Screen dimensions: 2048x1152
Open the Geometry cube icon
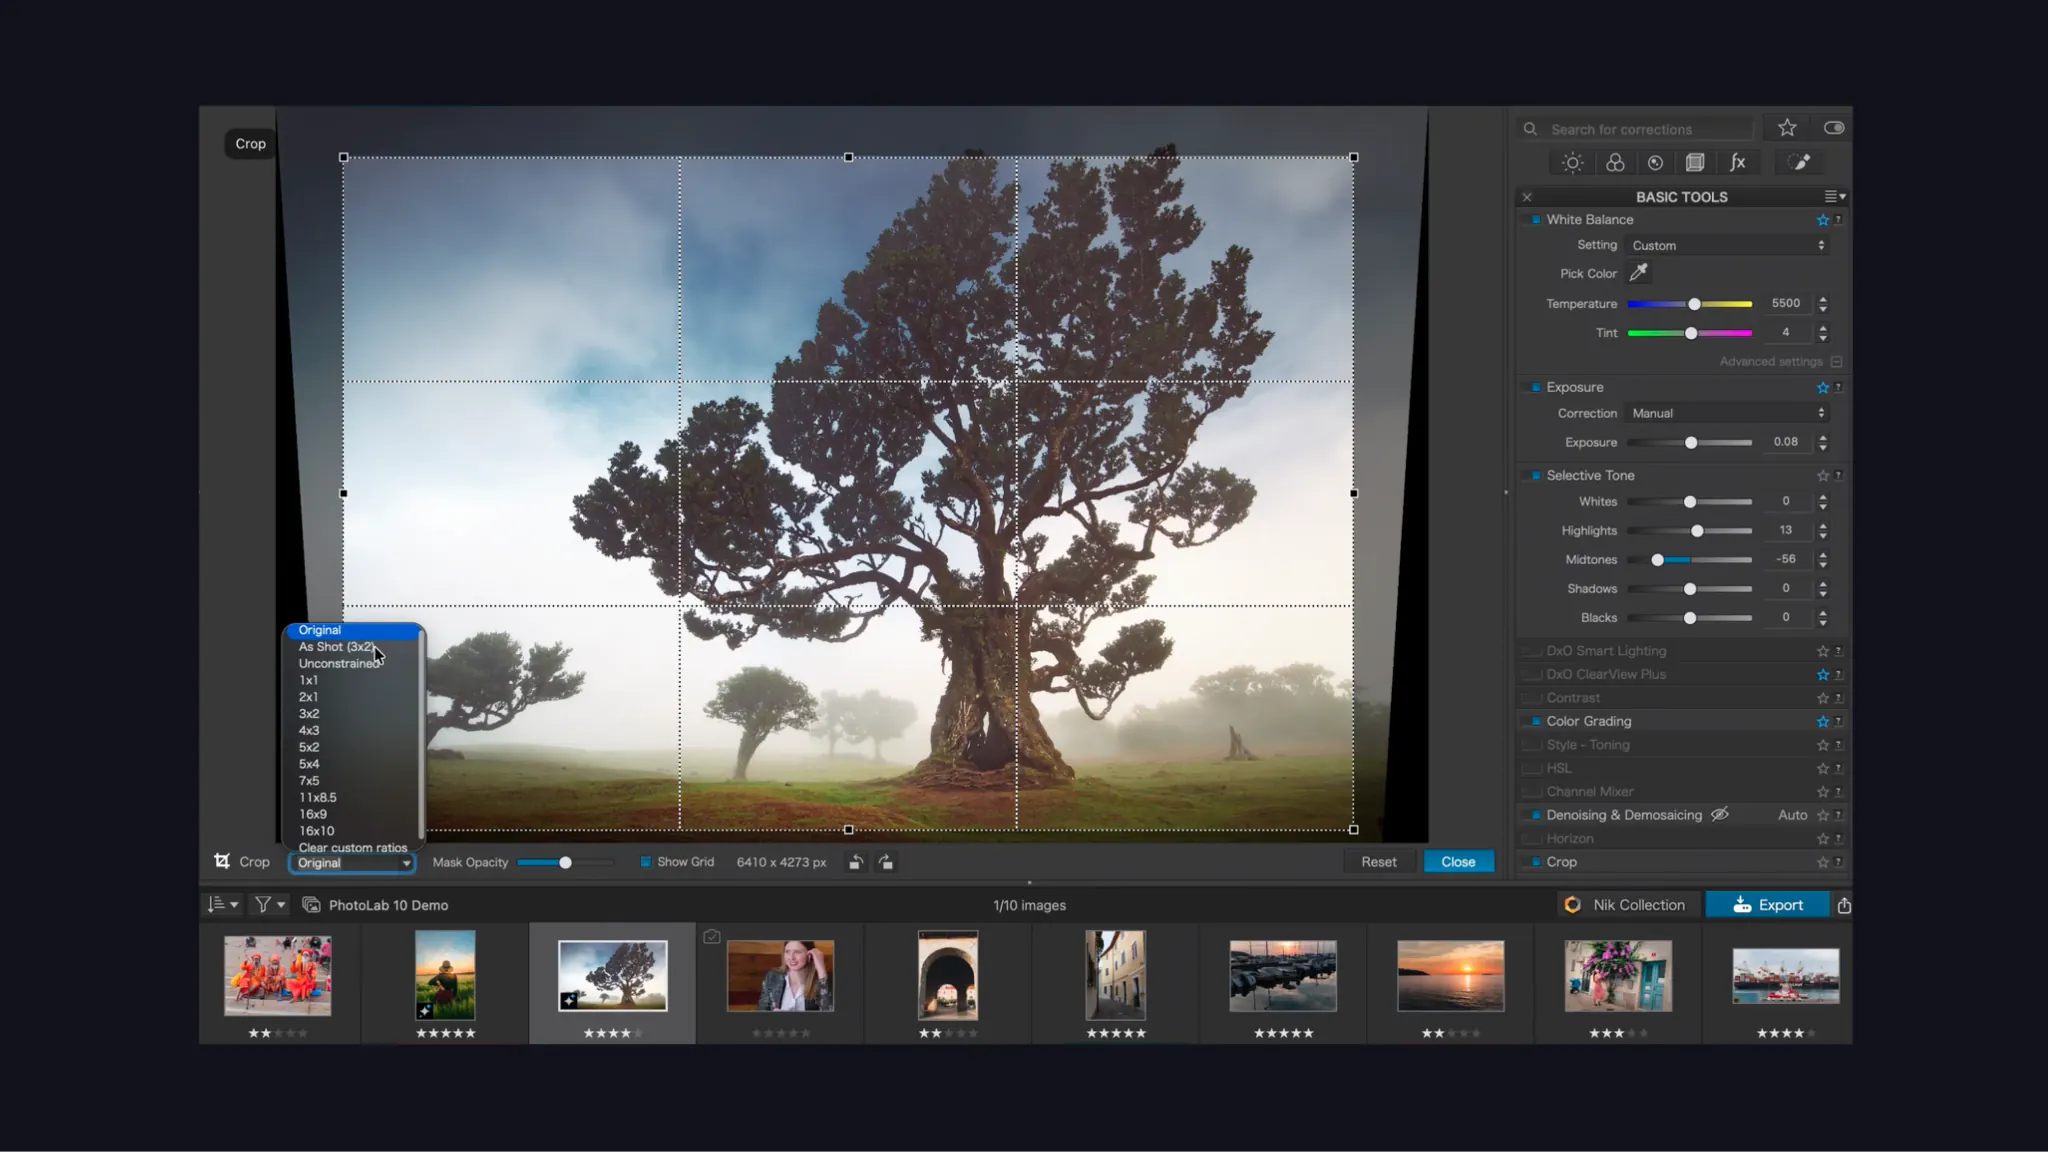1695,163
